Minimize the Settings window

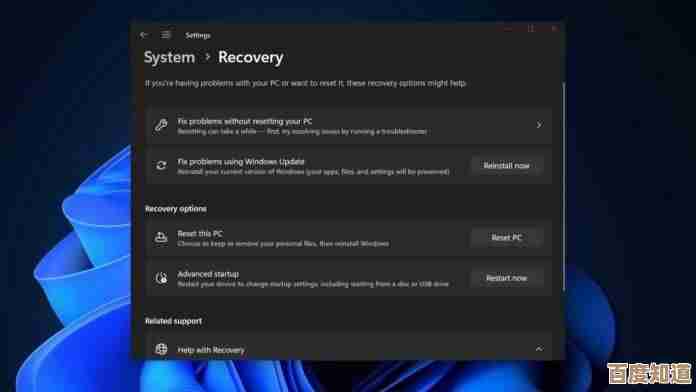[508, 29]
